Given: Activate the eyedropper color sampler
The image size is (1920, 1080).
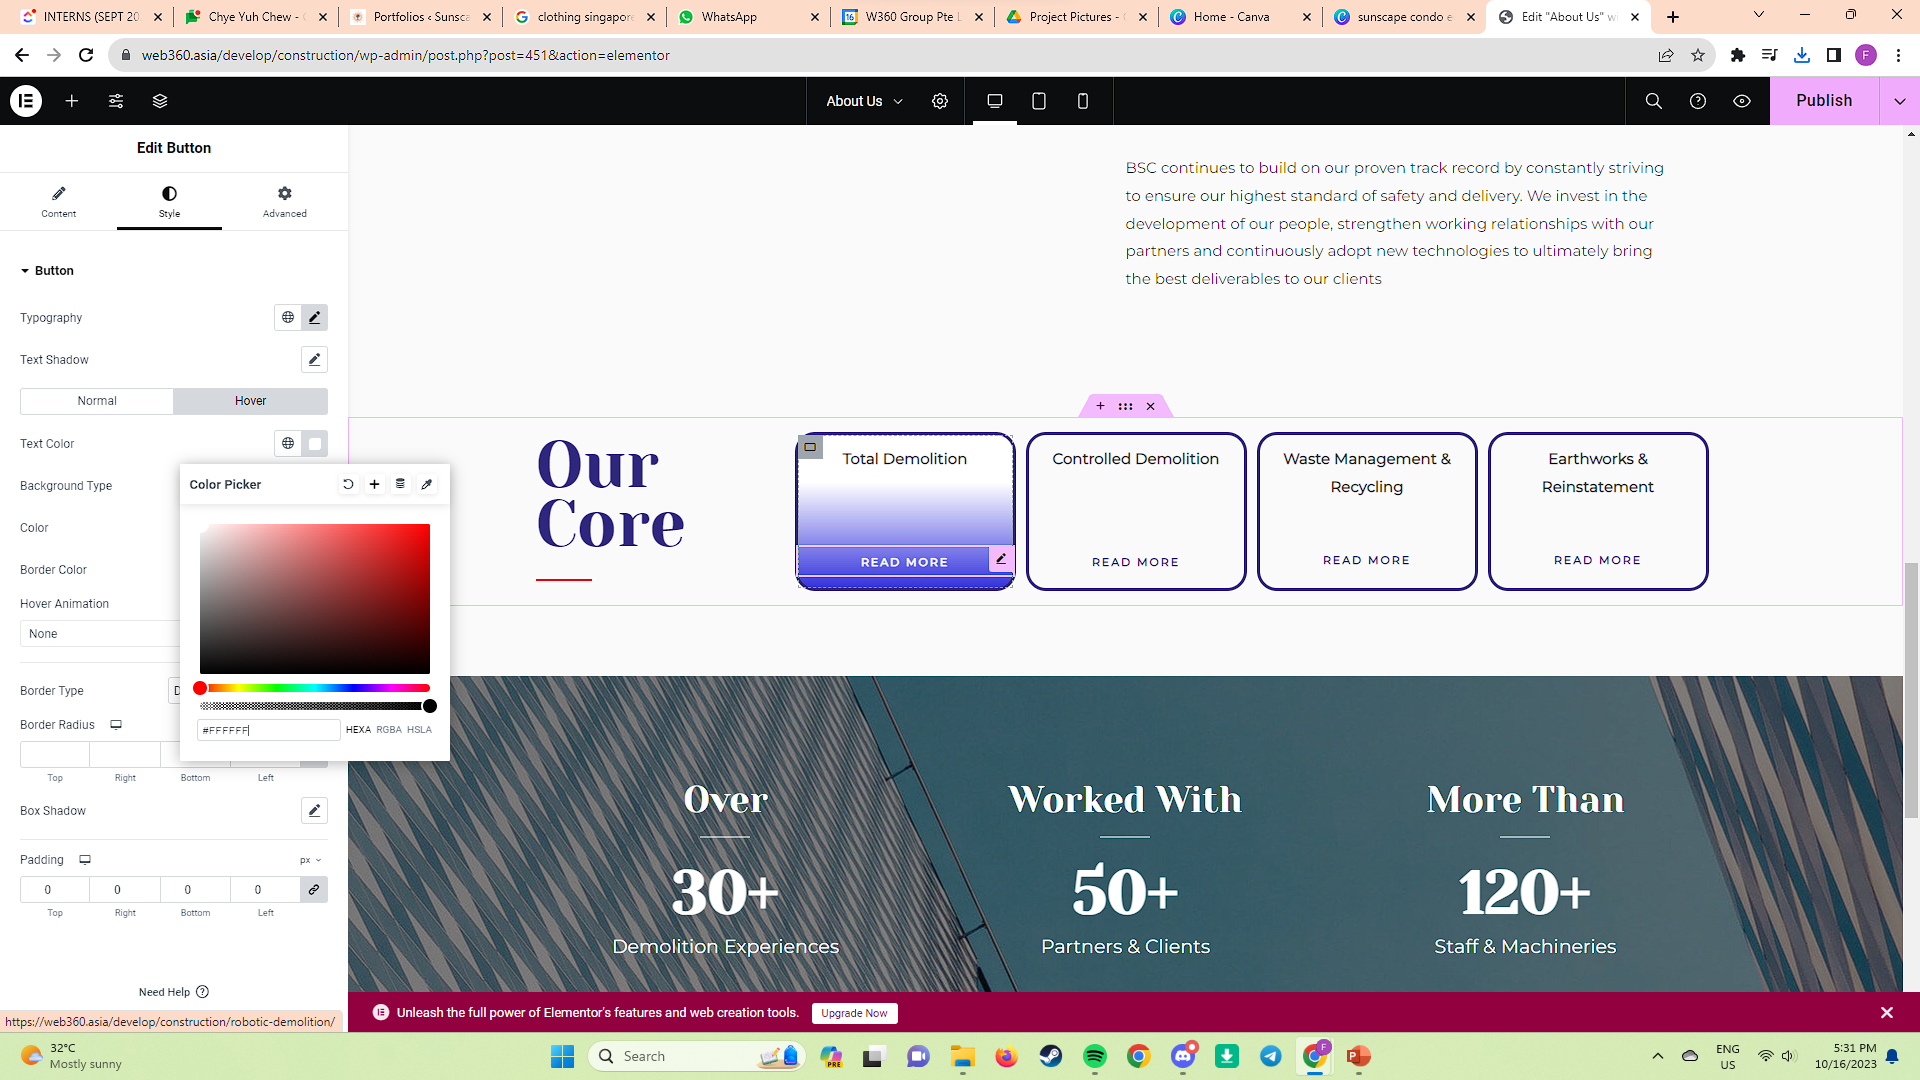Looking at the screenshot, I should click(427, 484).
